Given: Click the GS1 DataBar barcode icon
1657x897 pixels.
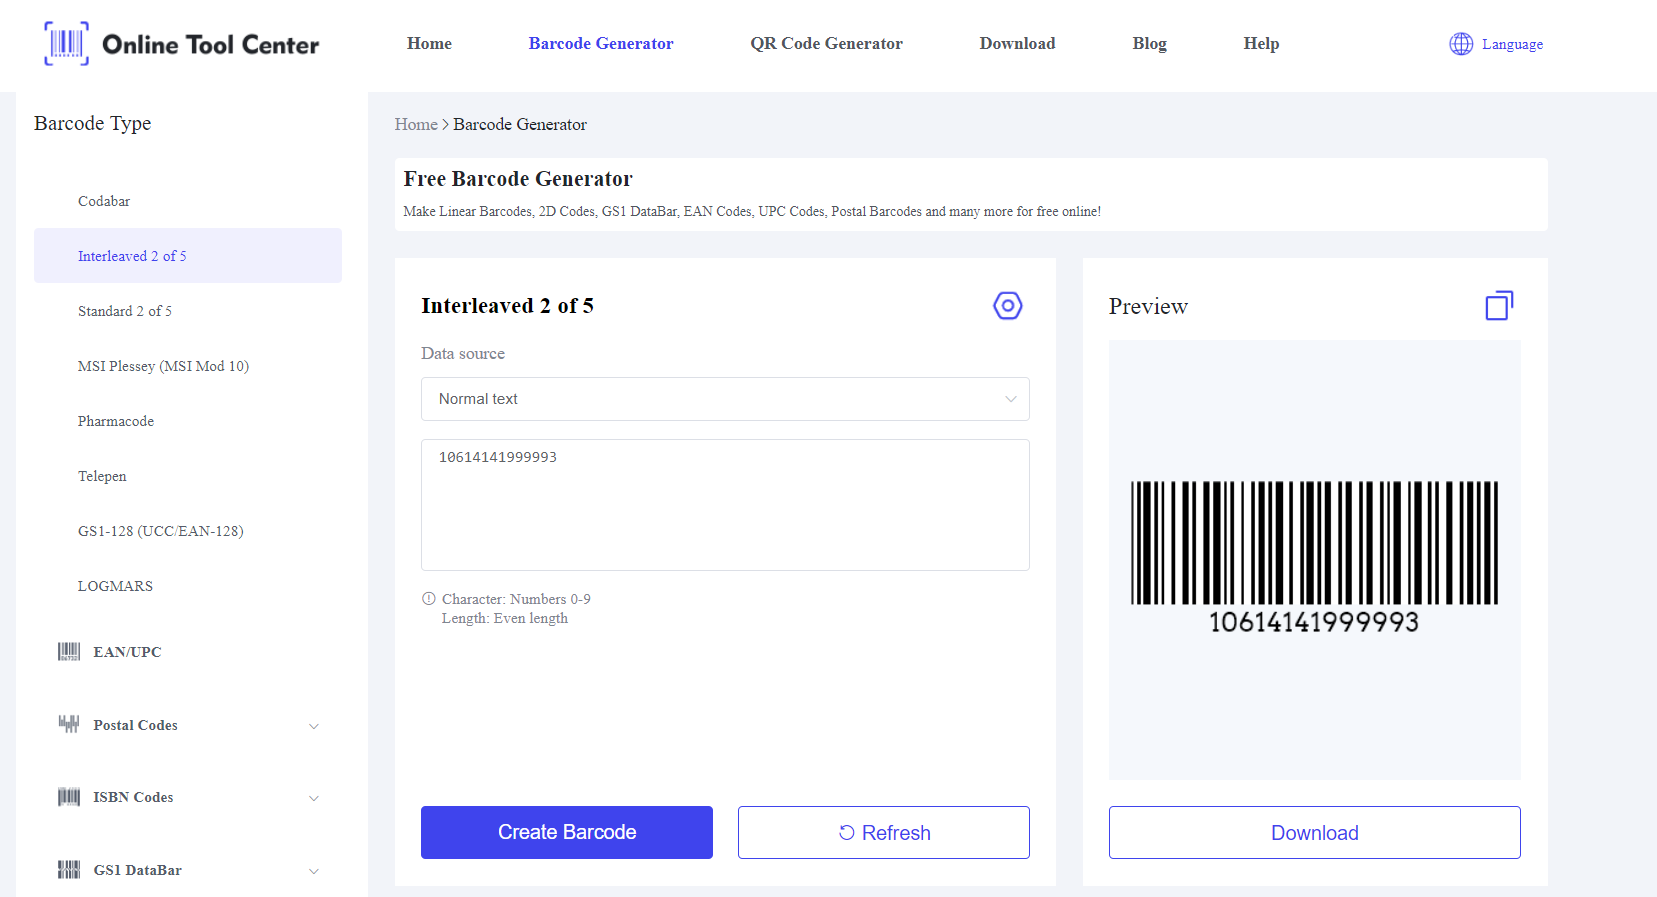Looking at the screenshot, I should click(69, 870).
